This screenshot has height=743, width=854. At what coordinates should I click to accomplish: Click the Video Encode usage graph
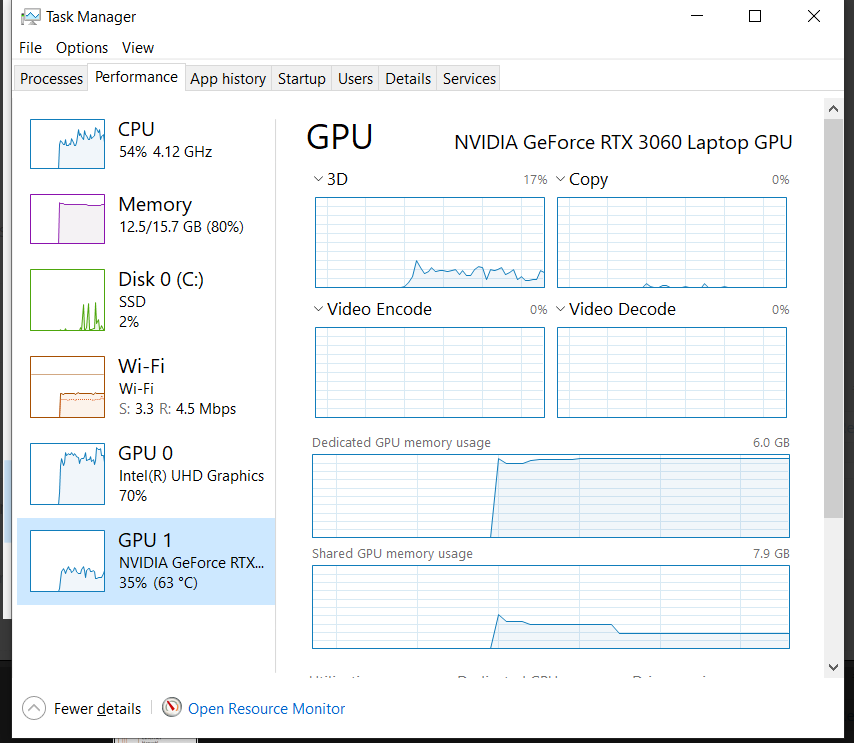[430, 373]
